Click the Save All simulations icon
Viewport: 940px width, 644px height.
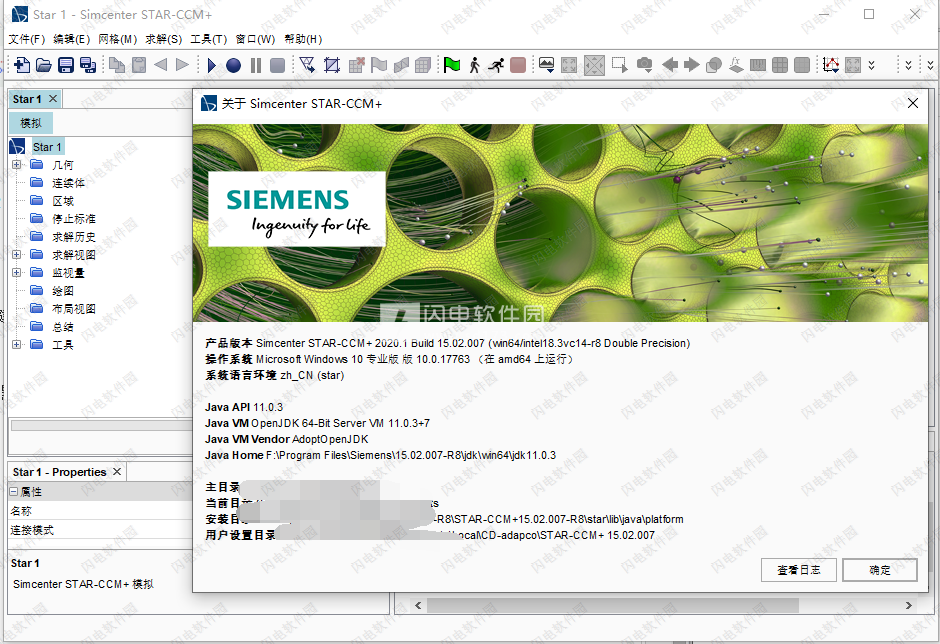tap(88, 65)
